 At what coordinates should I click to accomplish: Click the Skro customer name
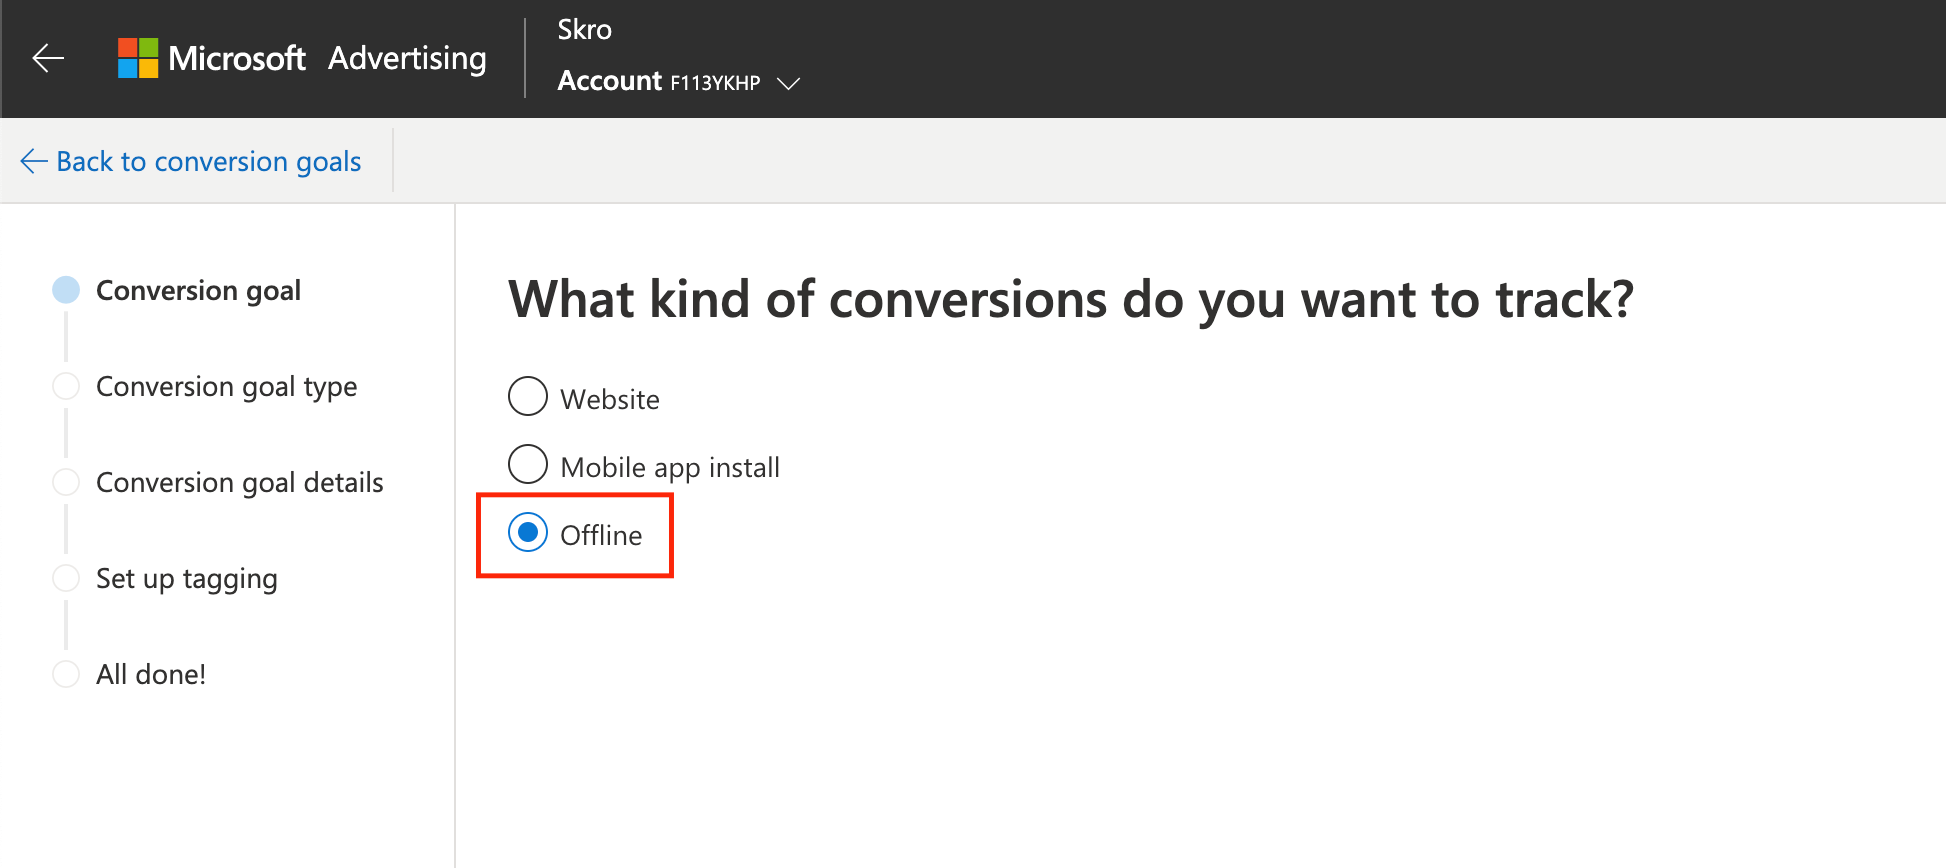coord(584,30)
